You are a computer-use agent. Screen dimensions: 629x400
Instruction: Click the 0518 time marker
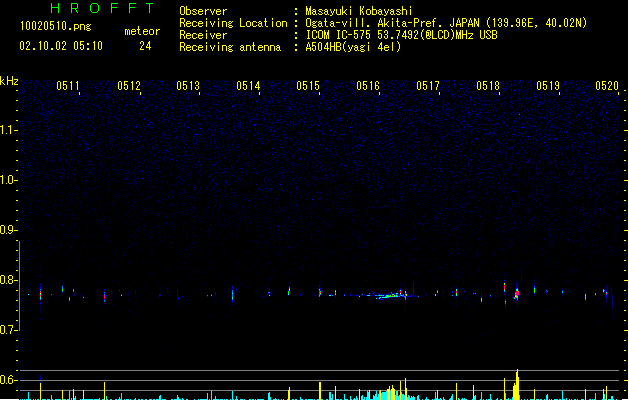pos(488,85)
